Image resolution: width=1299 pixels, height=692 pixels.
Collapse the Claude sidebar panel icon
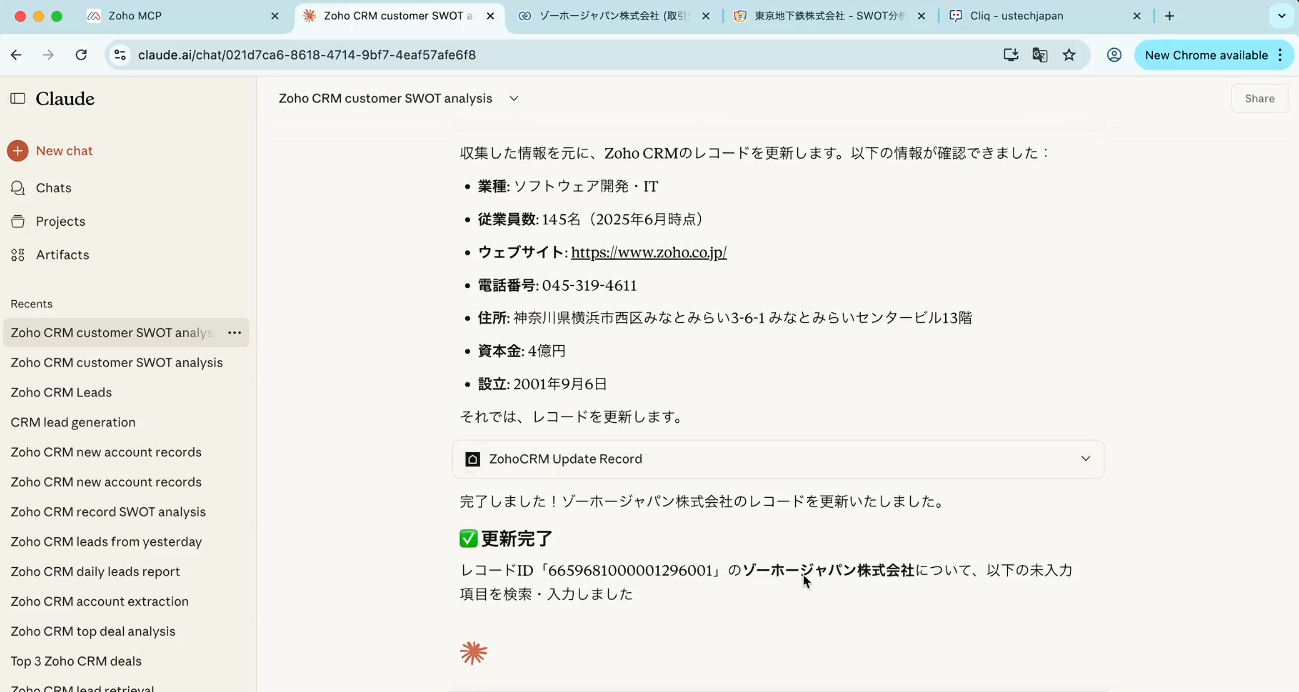[18, 98]
